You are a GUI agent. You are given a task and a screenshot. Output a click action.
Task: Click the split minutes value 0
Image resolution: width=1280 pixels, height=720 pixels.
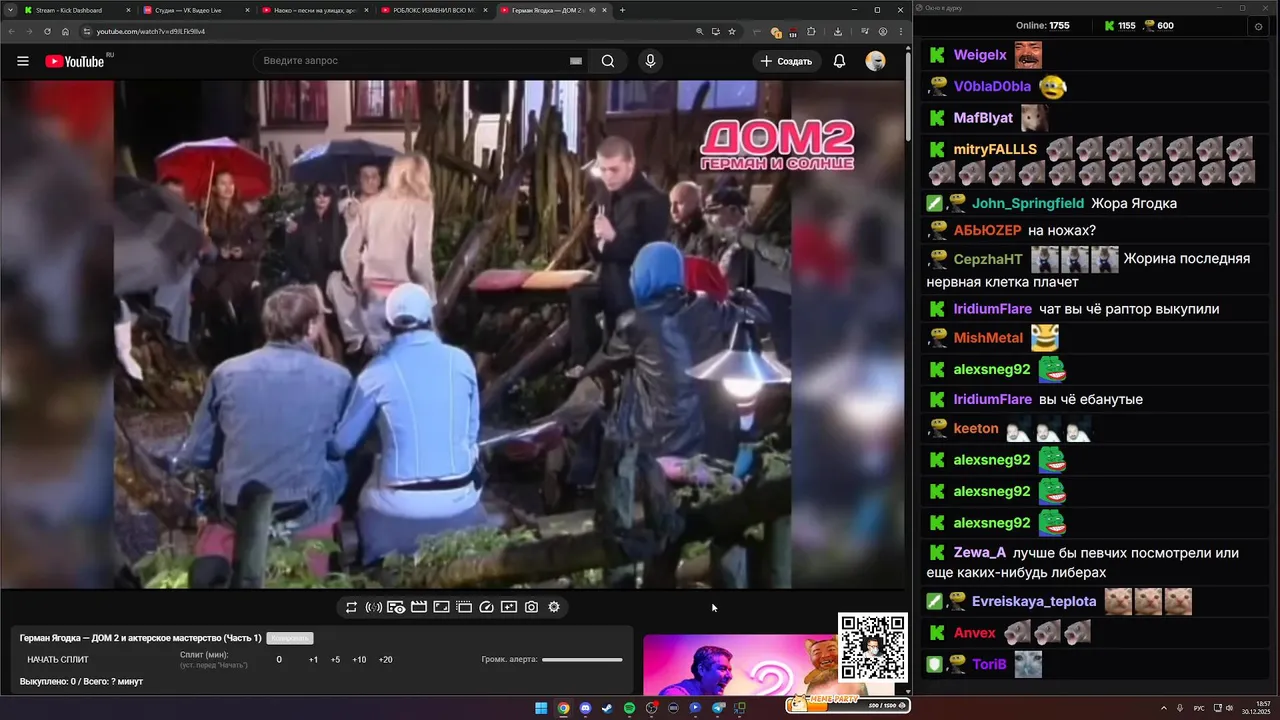pyautogui.click(x=279, y=660)
